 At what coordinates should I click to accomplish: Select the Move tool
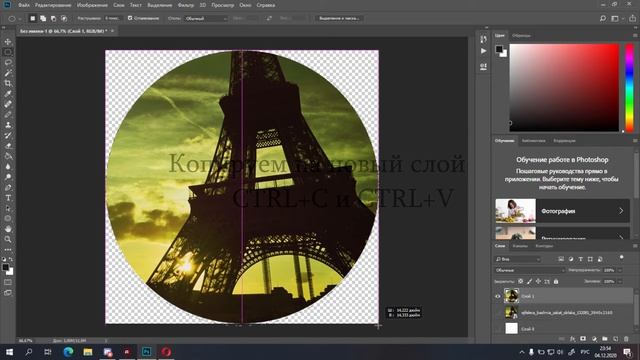[x=8, y=42]
